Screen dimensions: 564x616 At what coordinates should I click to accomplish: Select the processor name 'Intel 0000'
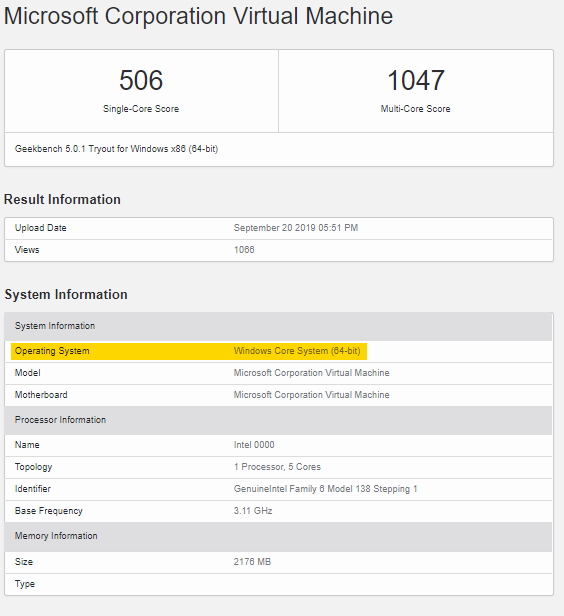(254, 445)
